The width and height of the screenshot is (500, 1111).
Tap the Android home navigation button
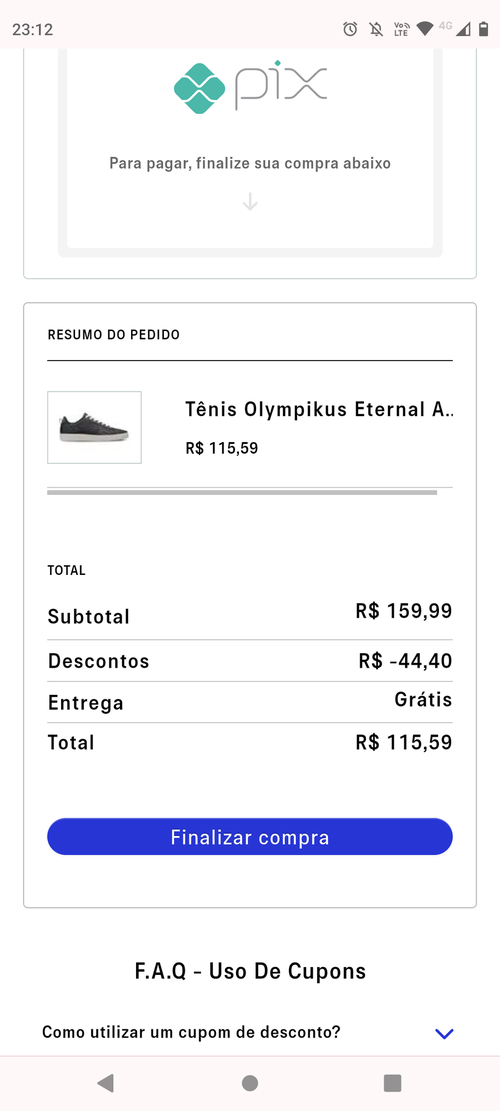click(x=250, y=1083)
